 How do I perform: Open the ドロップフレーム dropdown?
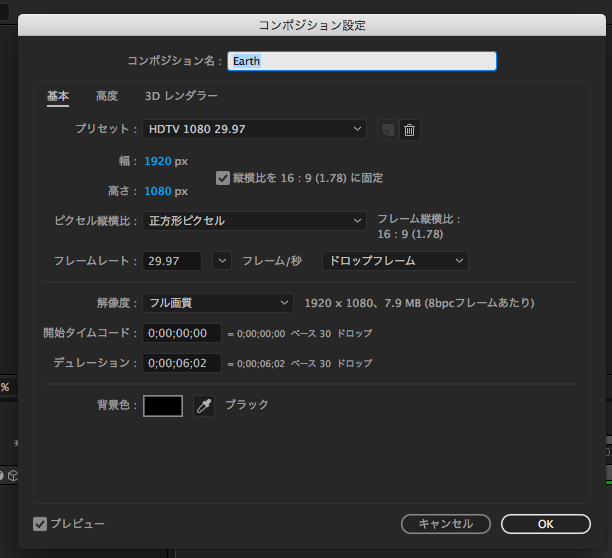[395, 261]
